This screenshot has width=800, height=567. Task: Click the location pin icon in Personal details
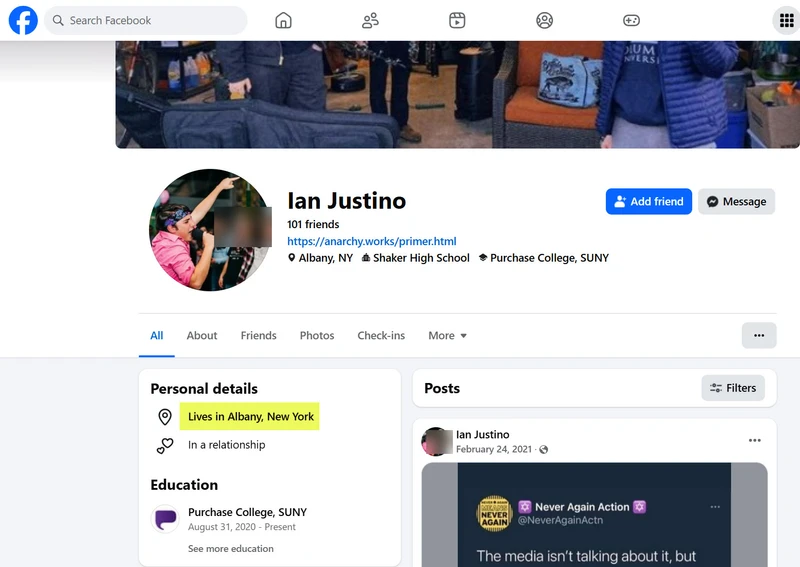coord(165,416)
